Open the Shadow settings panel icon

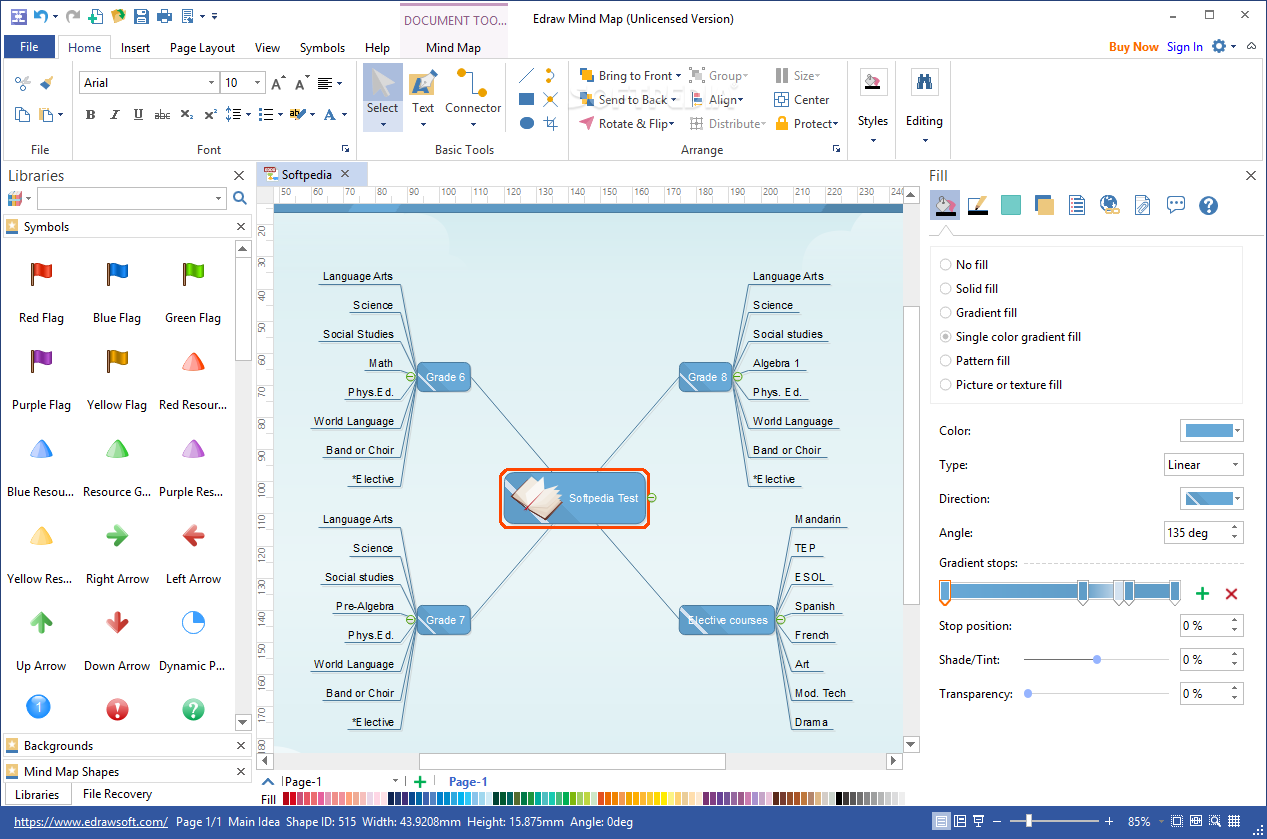(1044, 205)
